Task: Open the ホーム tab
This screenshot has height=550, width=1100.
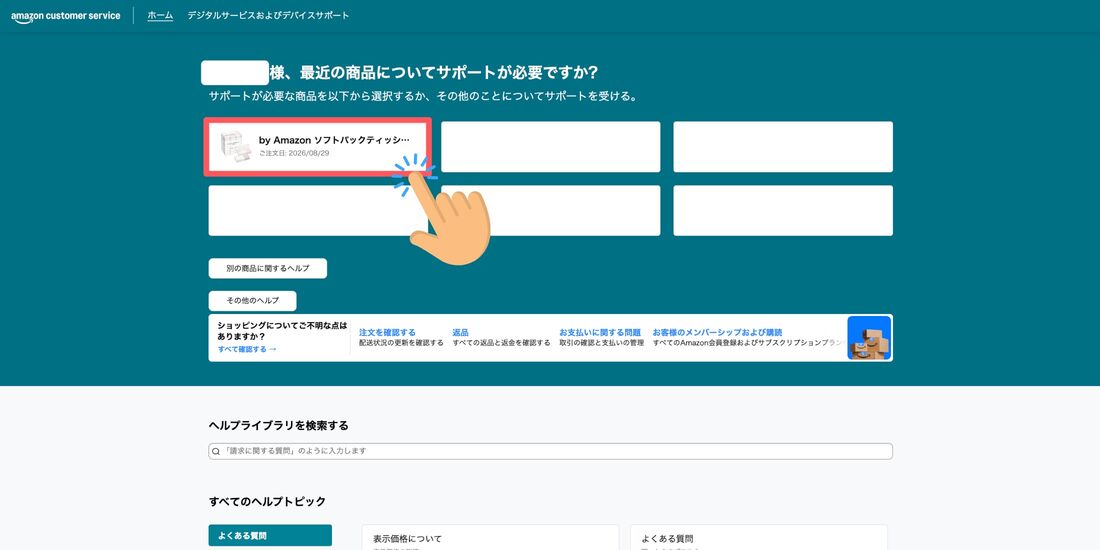Action: (x=160, y=15)
